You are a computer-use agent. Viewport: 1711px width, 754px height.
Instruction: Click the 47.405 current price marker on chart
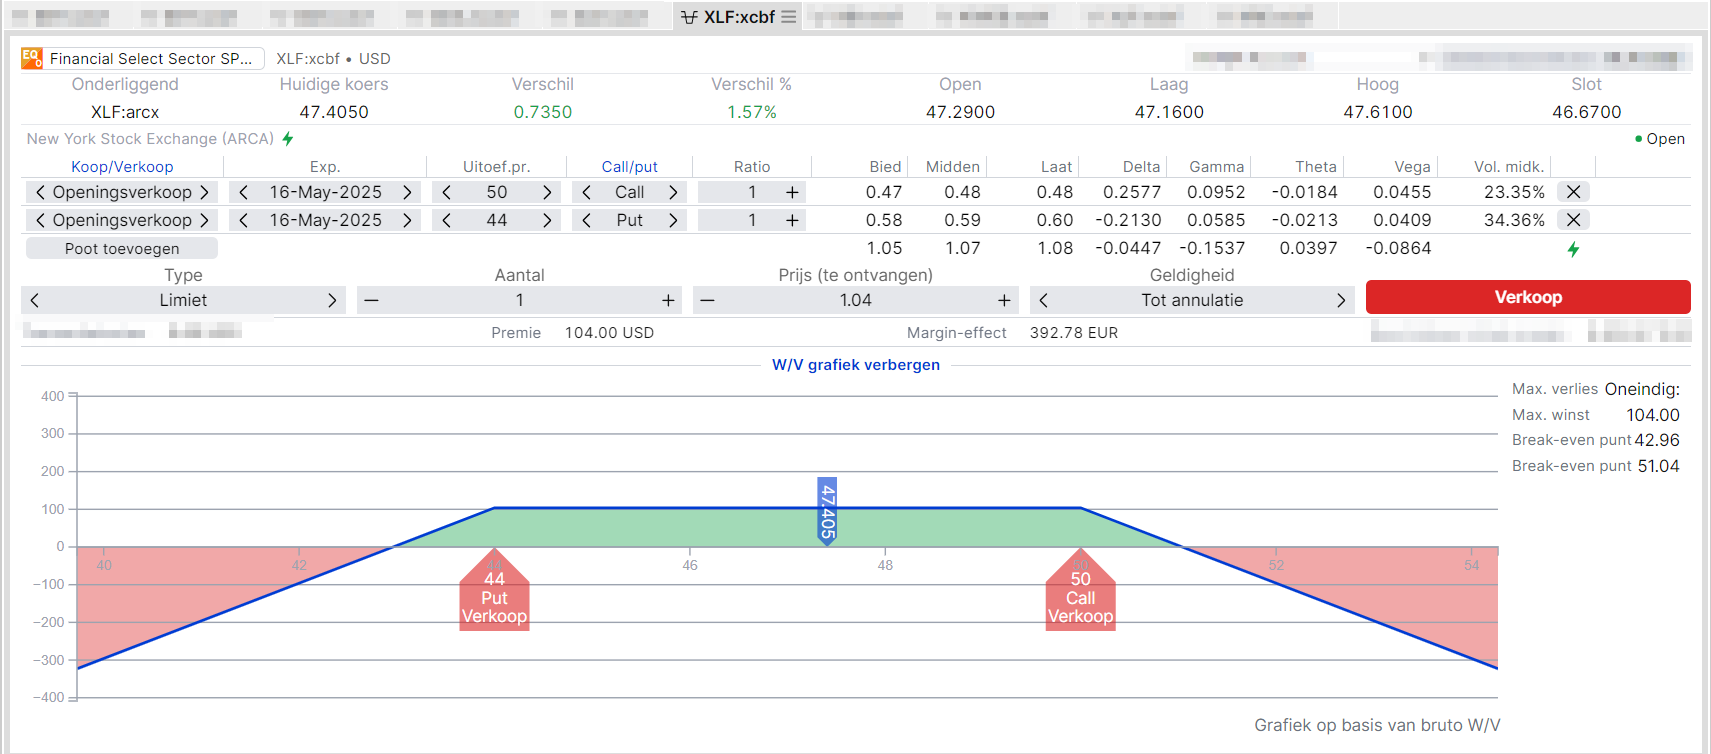(827, 511)
